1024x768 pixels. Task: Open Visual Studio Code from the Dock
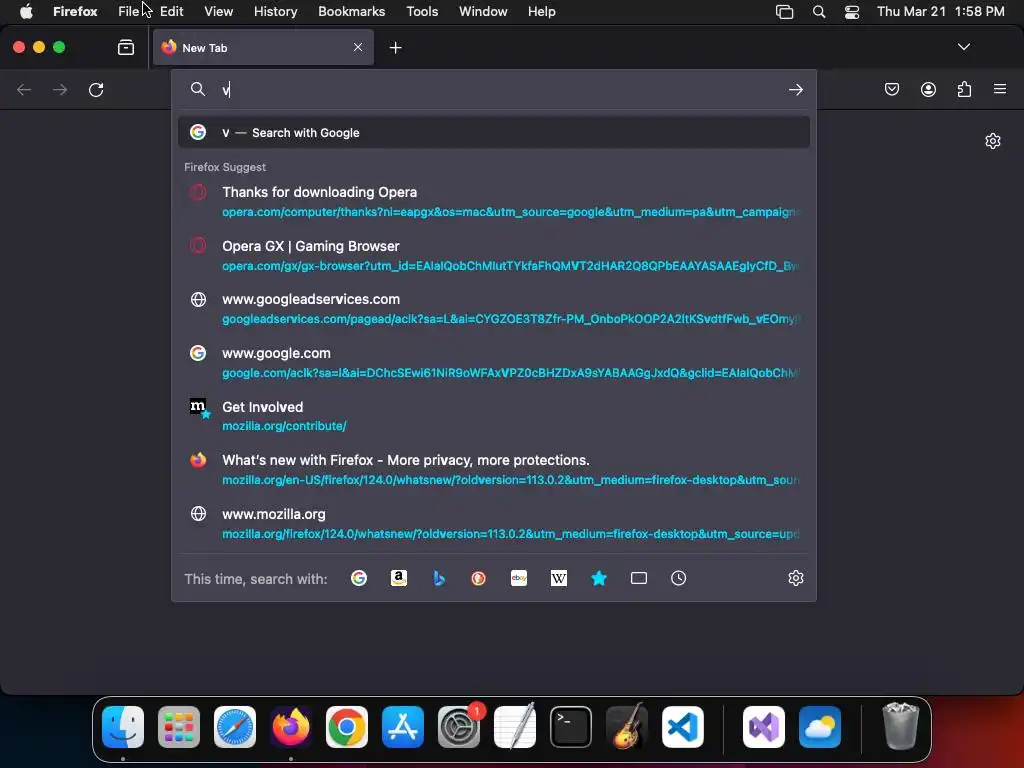683,727
